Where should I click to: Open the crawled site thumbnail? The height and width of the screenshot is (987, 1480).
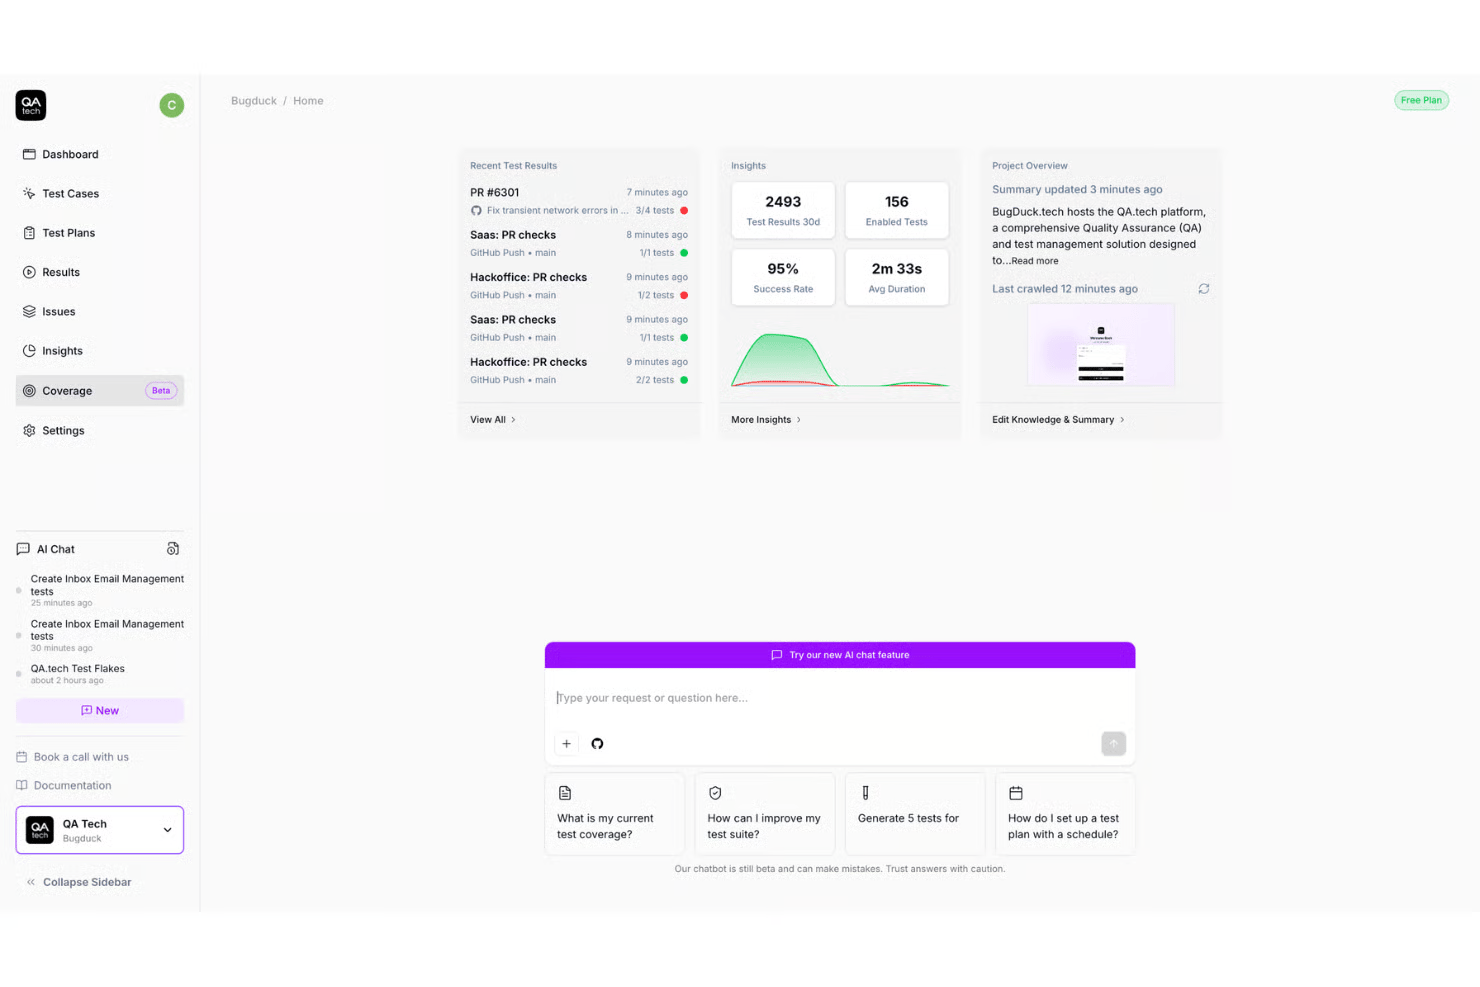1101,344
